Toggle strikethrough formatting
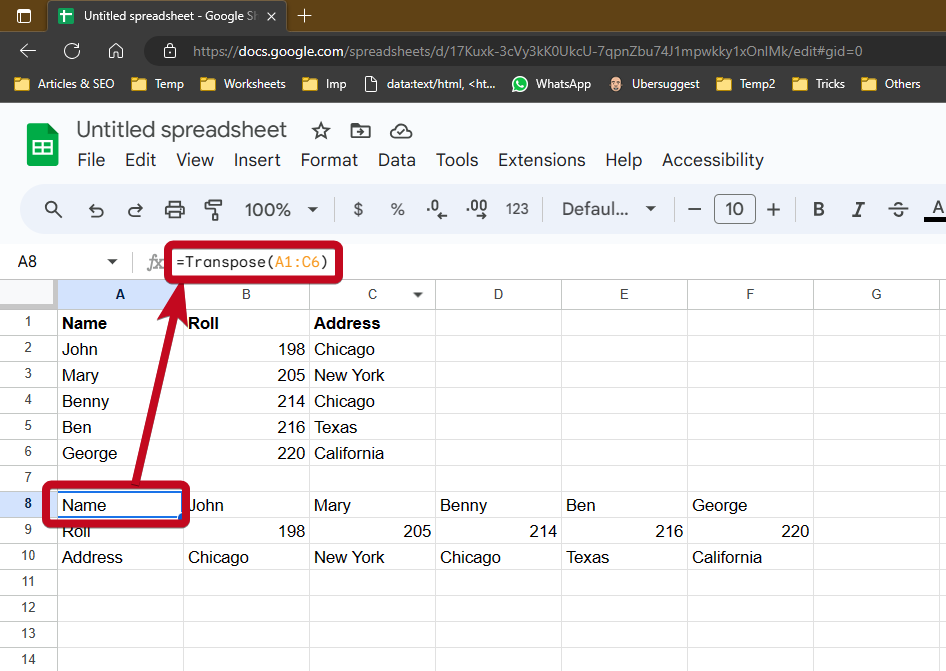The width and height of the screenshot is (946, 671). pos(898,210)
